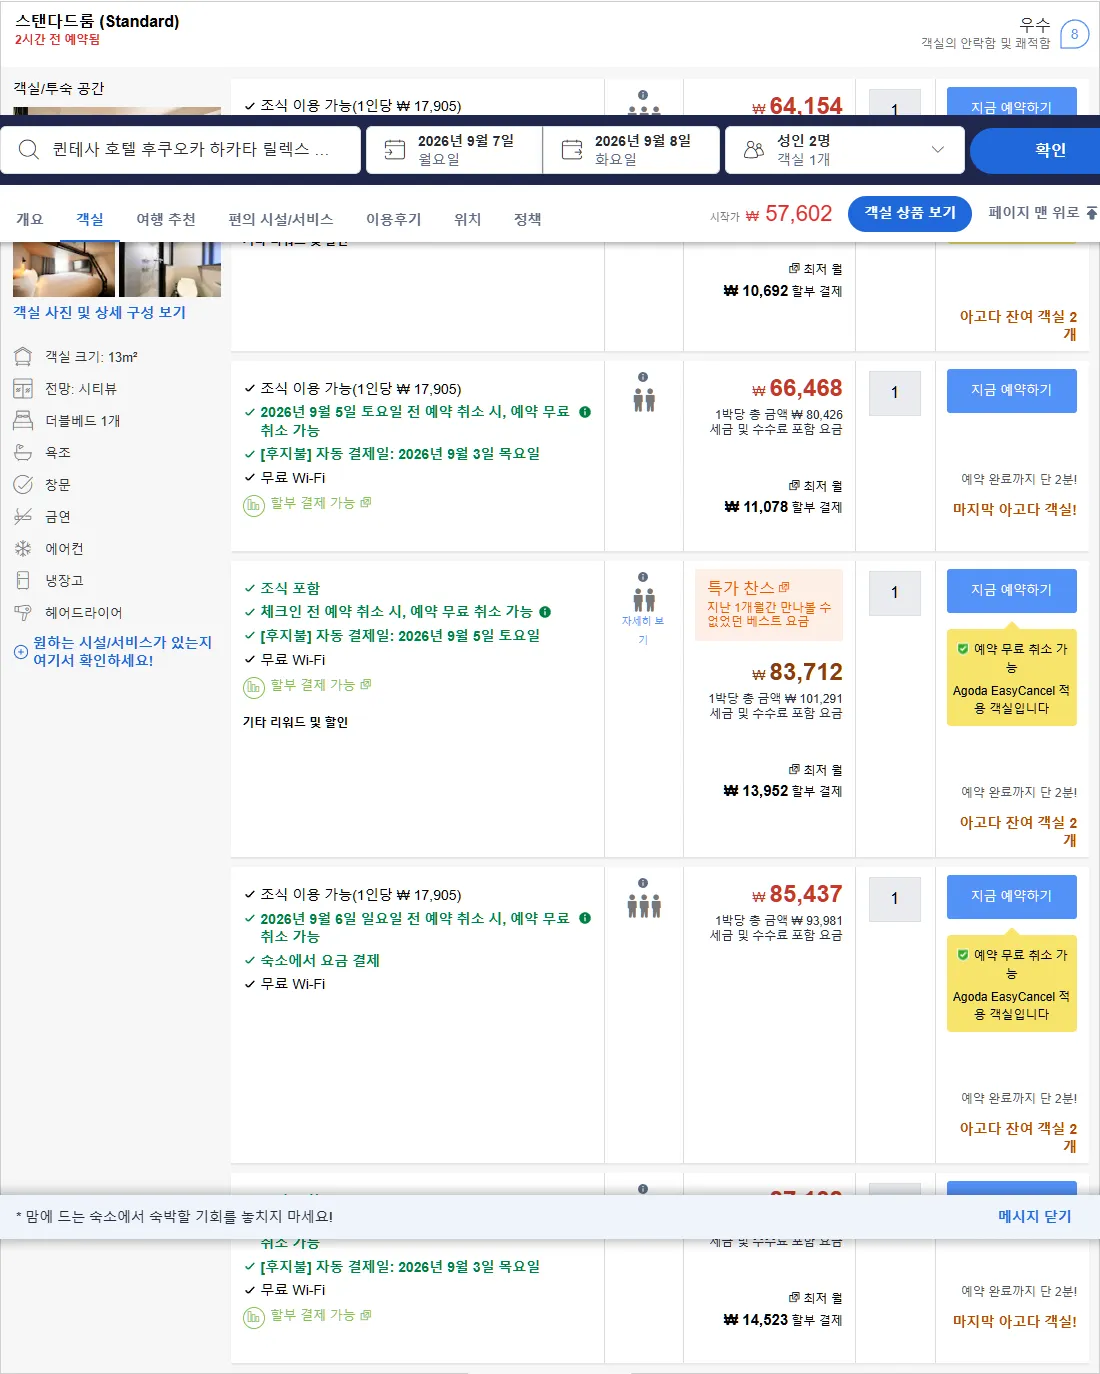
Task: Select the 편의 시설/서비스 tab
Action: pos(280,219)
